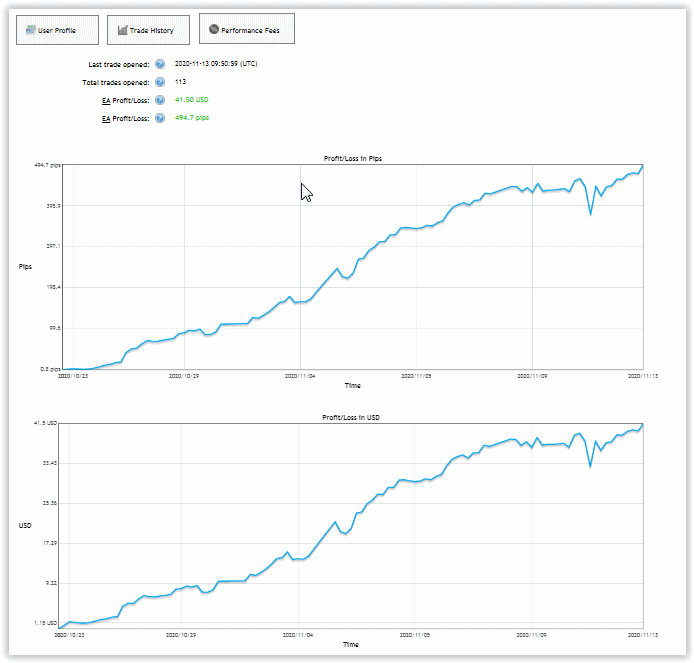The height and width of the screenshot is (663, 694).
Task: Click the 41.5 USD axis label
Action: [46, 423]
